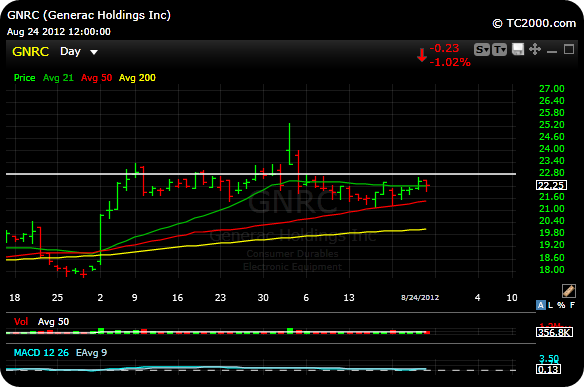Select the F scale toggle
The image size is (584, 387).
pyautogui.click(x=572, y=305)
